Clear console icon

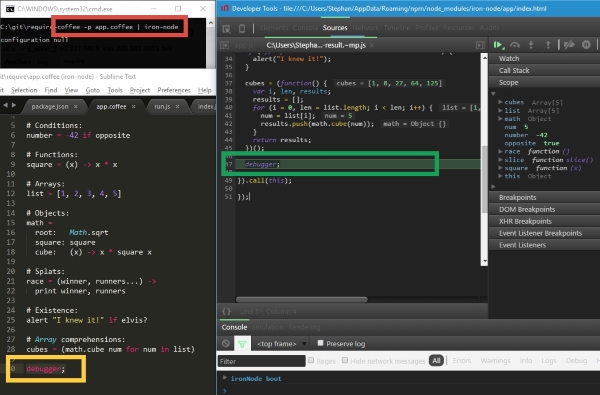click(x=226, y=343)
